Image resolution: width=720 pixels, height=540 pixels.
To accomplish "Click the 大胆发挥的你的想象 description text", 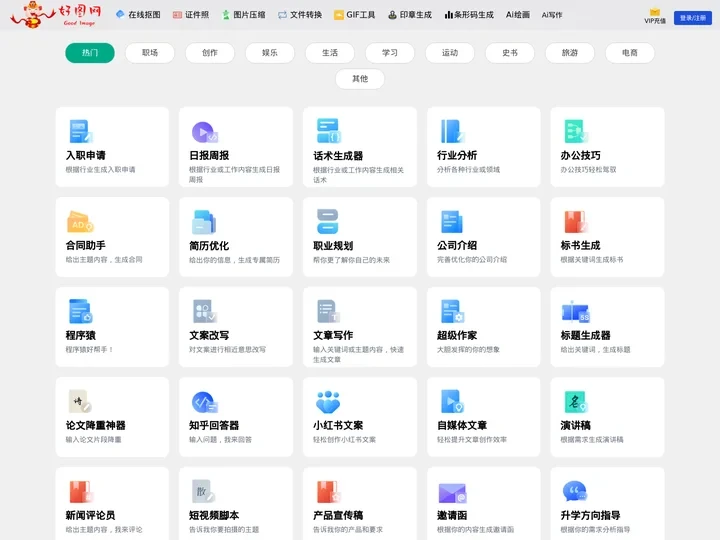I will coord(468,349).
